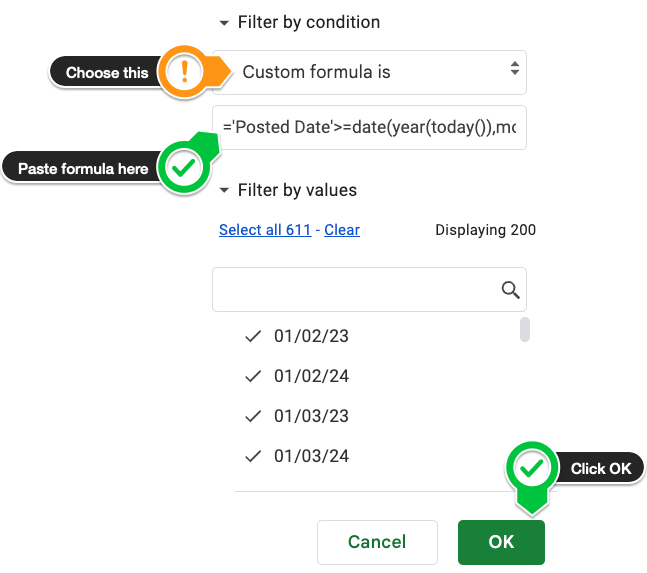Toggle the 01/03/24 date value

pyautogui.click(x=297, y=456)
